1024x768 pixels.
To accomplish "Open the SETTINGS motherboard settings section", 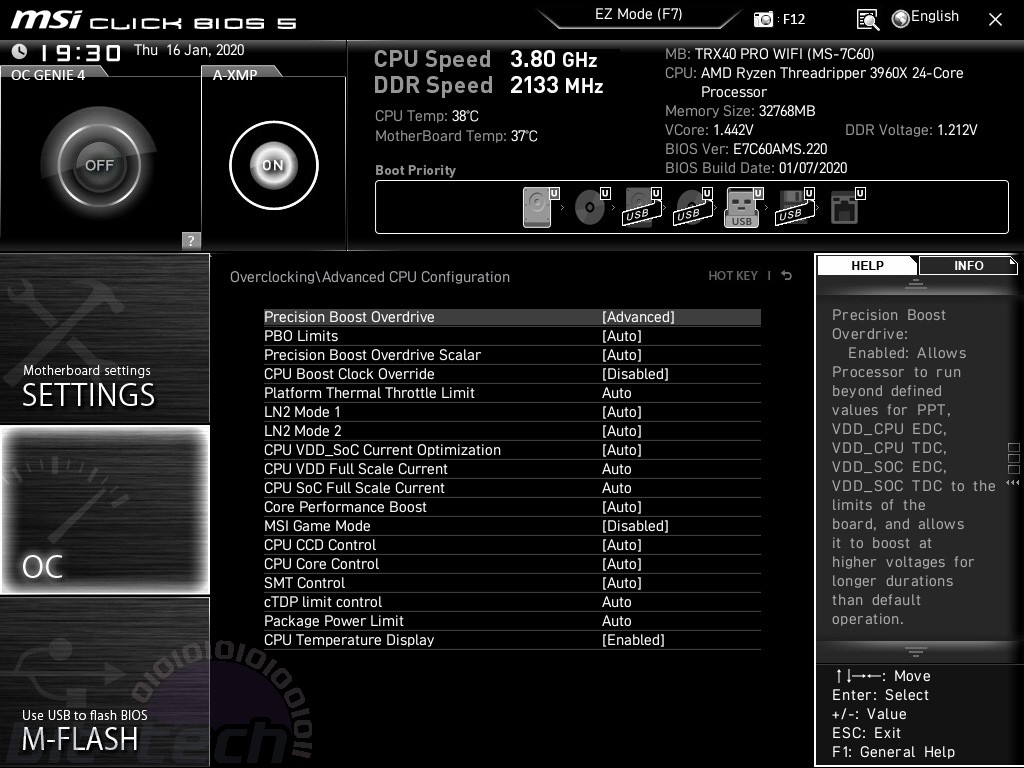I will point(104,338).
